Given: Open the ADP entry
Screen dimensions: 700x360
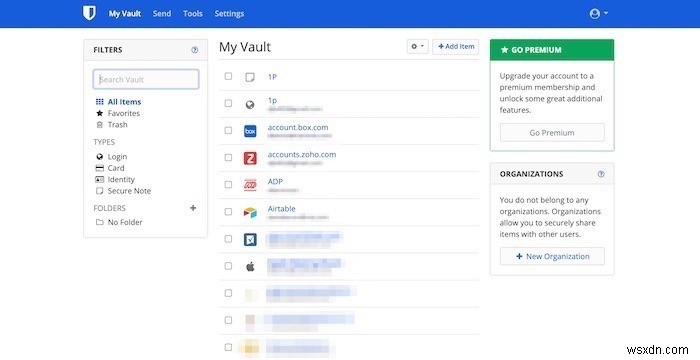Looking at the screenshot, I should coord(275,181).
